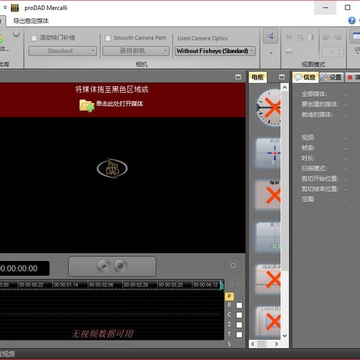Open the Without Fisheye (Standard) dropdown

pos(215,51)
